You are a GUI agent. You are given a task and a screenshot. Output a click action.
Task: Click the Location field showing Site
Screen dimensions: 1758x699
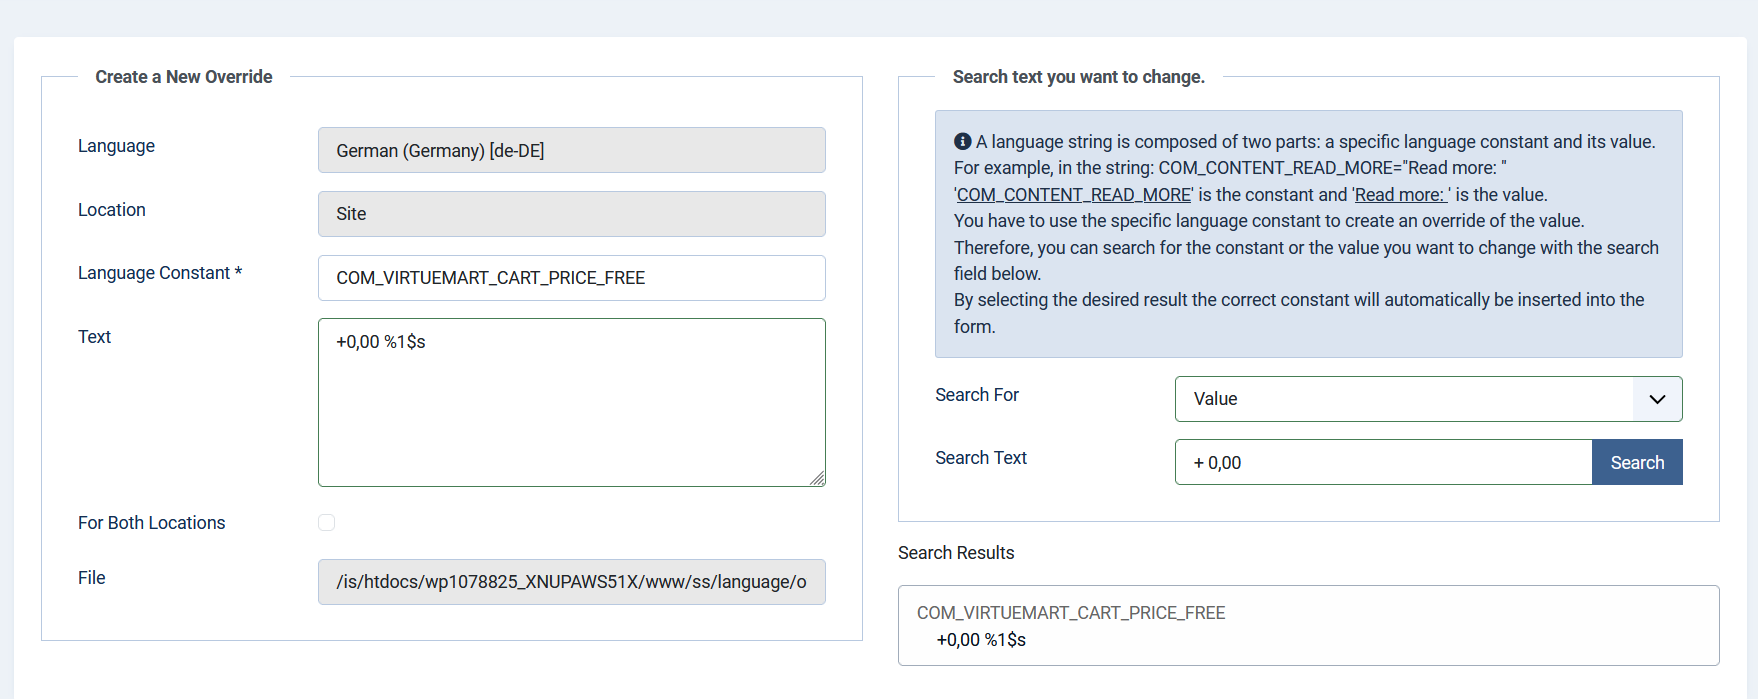571,214
